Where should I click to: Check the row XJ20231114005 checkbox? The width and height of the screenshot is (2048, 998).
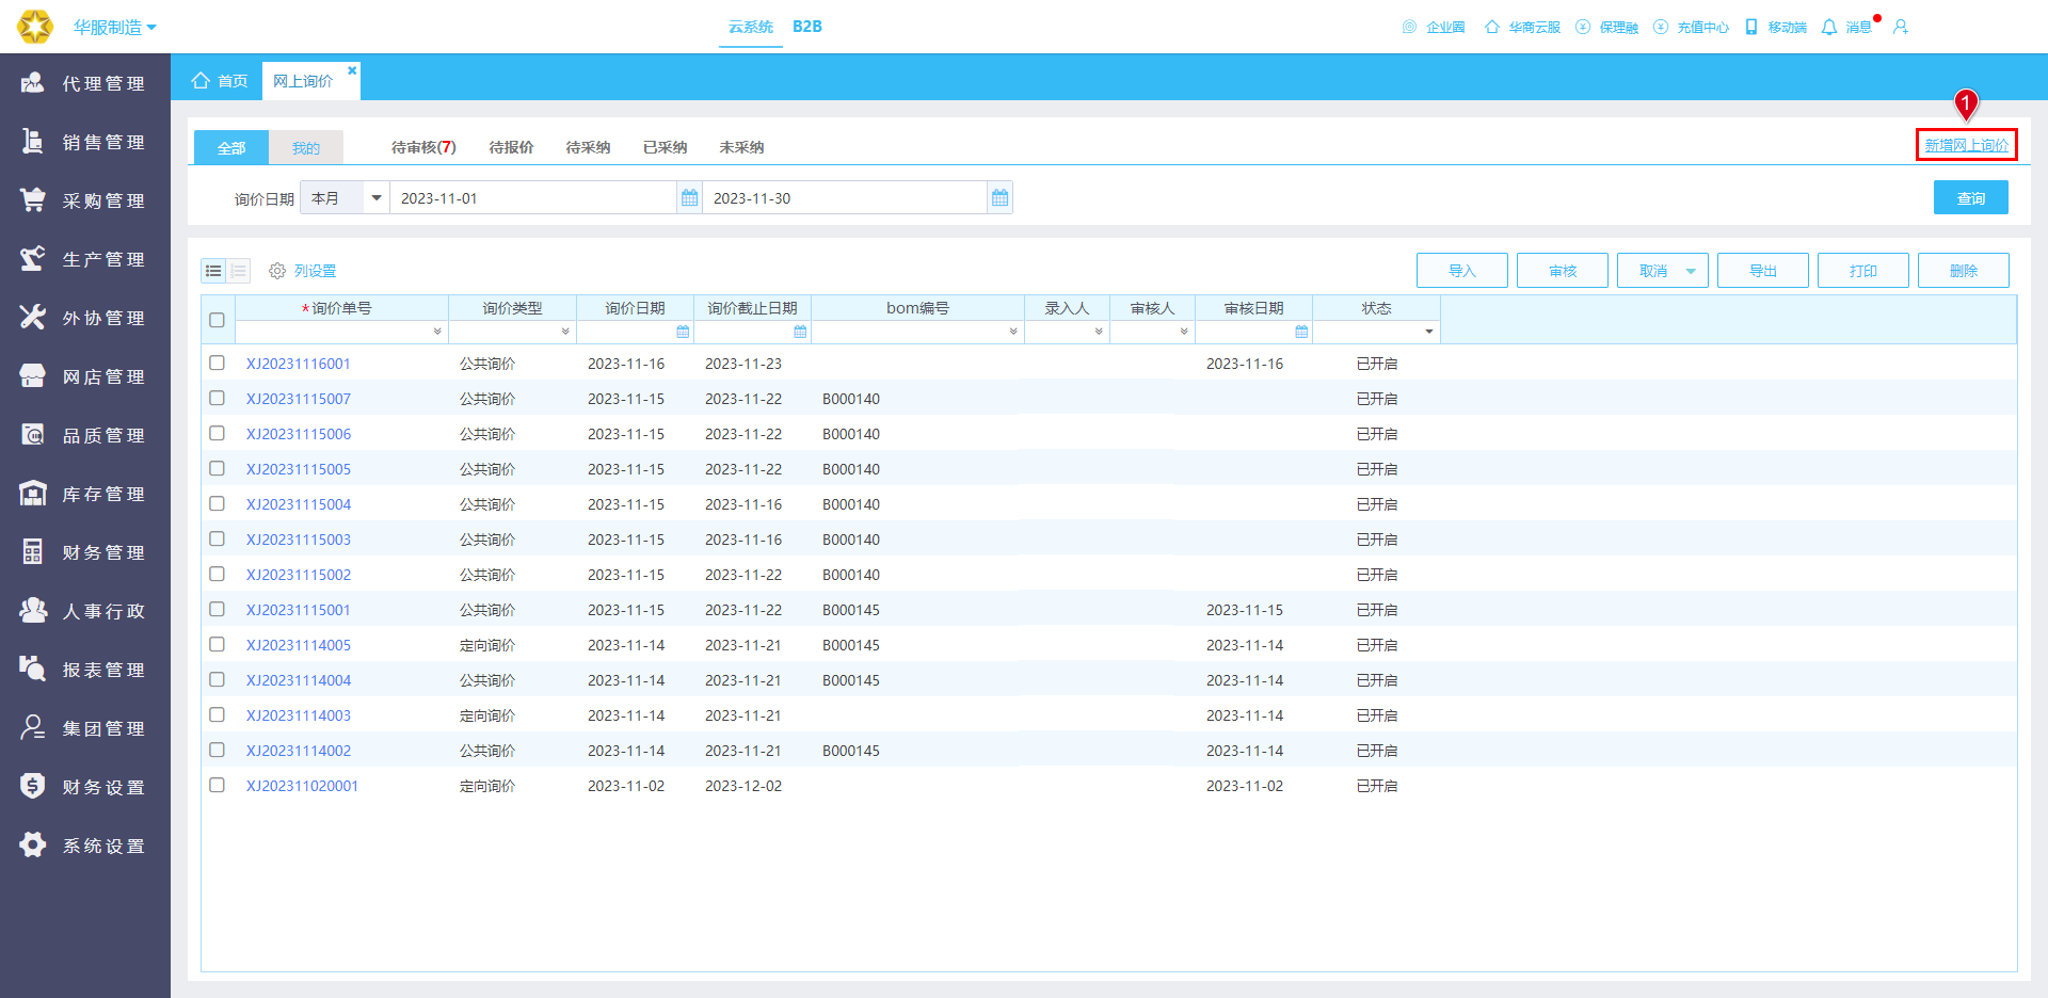coord(217,645)
